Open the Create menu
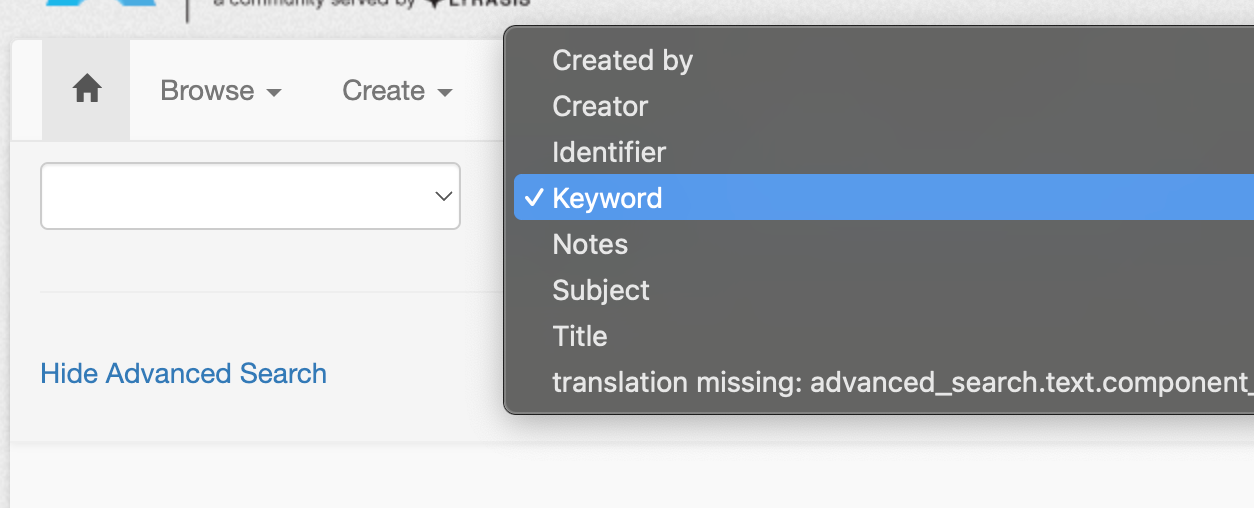Screen dimensions: 1254x508 tap(397, 90)
